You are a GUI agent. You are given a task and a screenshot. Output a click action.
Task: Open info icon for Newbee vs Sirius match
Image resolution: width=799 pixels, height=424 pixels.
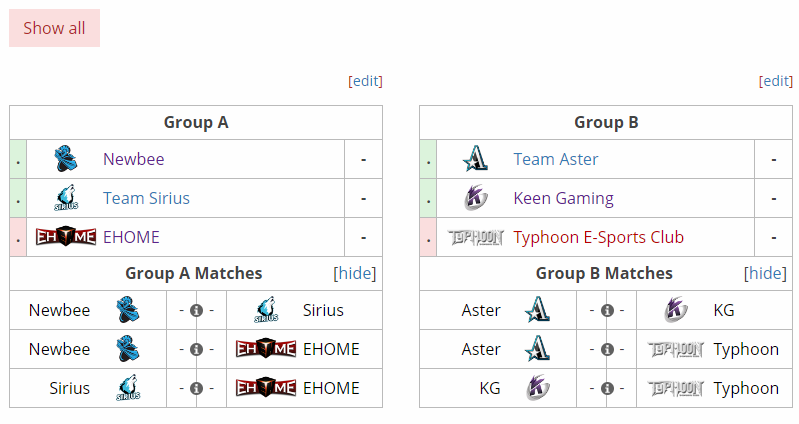pyautogui.click(x=196, y=310)
